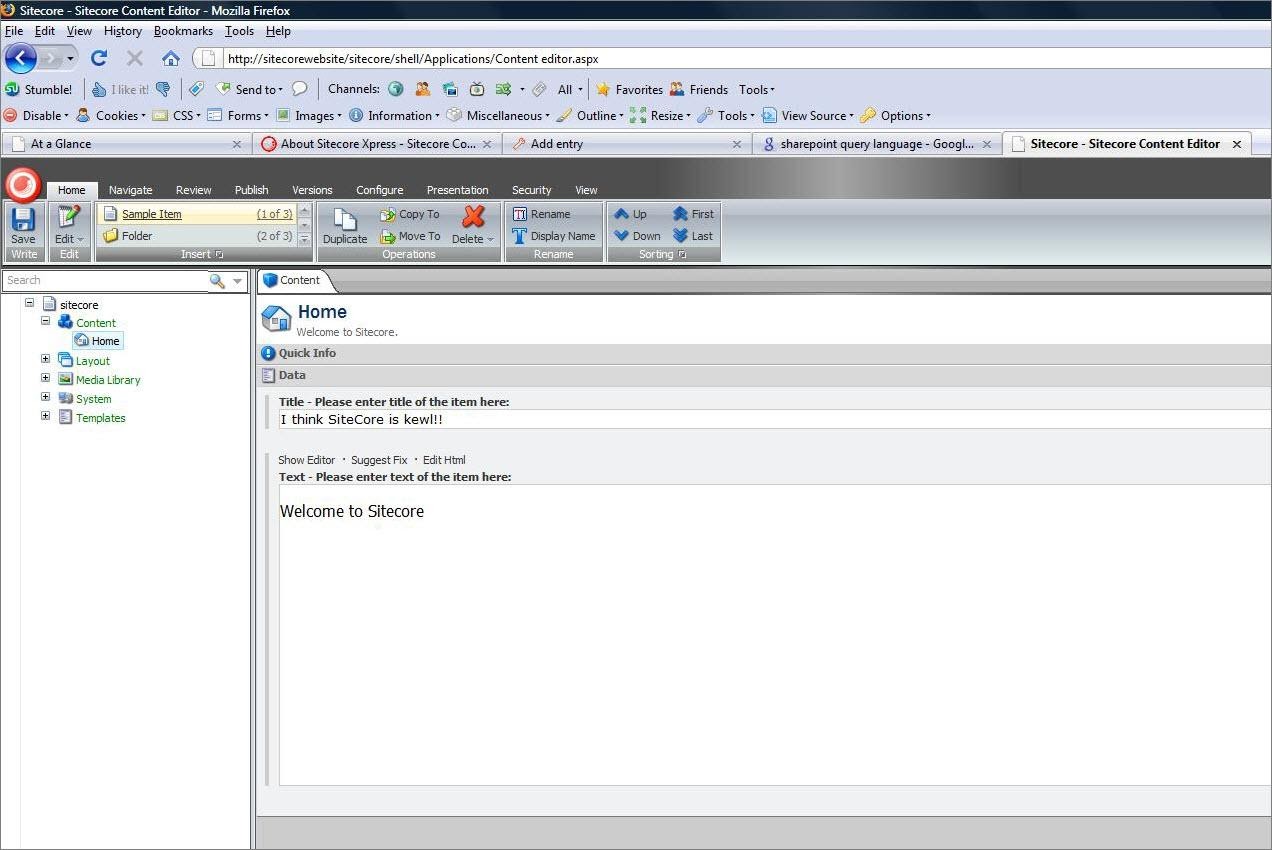Switch to the Publish ribbon tab
1272x850 pixels.
[x=251, y=190]
